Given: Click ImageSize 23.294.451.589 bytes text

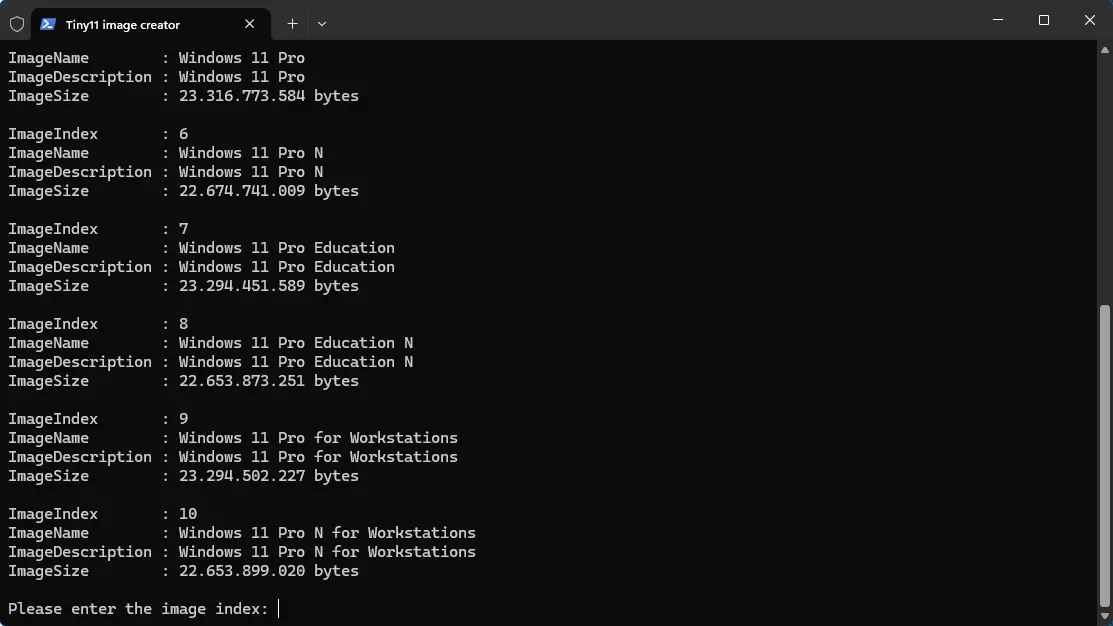Looking at the screenshot, I should coord(268,286).
